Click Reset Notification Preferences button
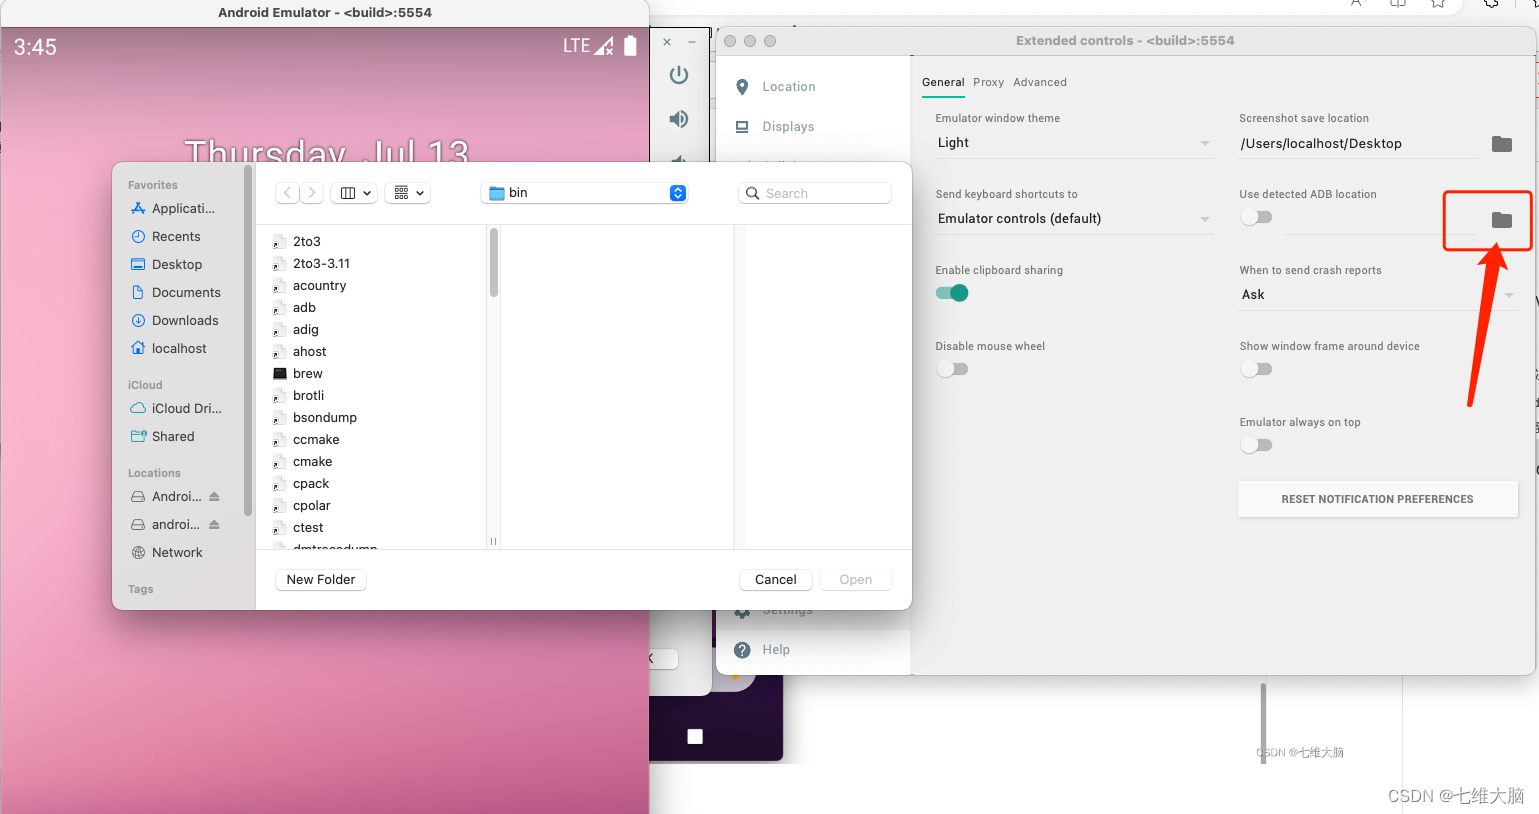 click(1378, 499)
